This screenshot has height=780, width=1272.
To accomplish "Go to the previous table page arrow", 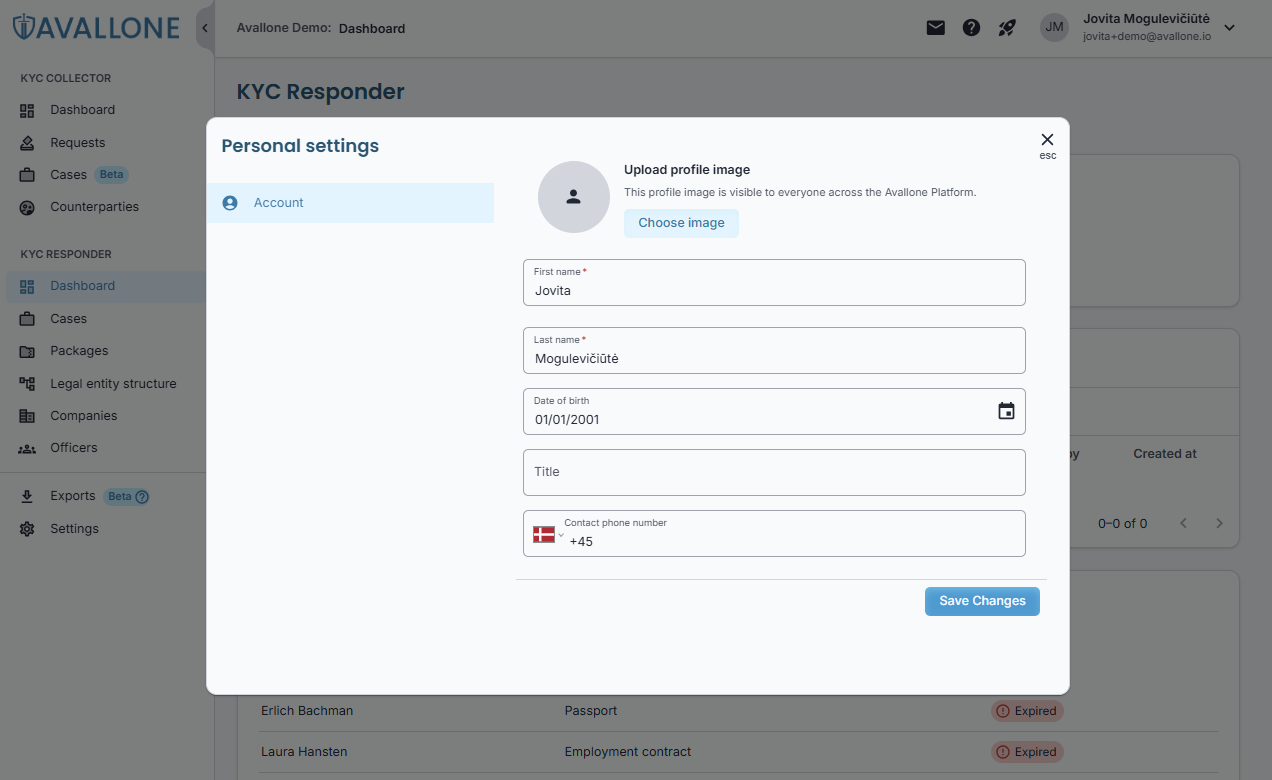I will [1183, 523].
